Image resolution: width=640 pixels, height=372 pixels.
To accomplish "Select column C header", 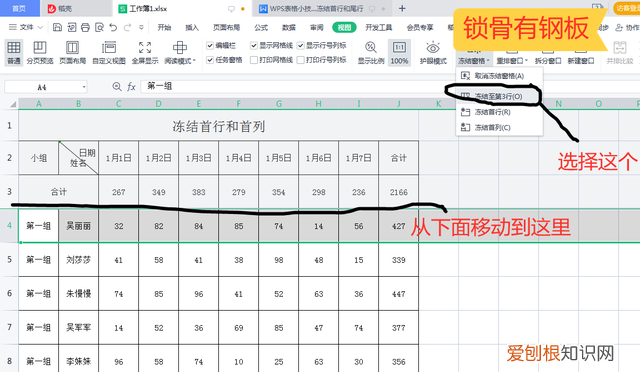I will pyautogui.click(x=118, y=104).
